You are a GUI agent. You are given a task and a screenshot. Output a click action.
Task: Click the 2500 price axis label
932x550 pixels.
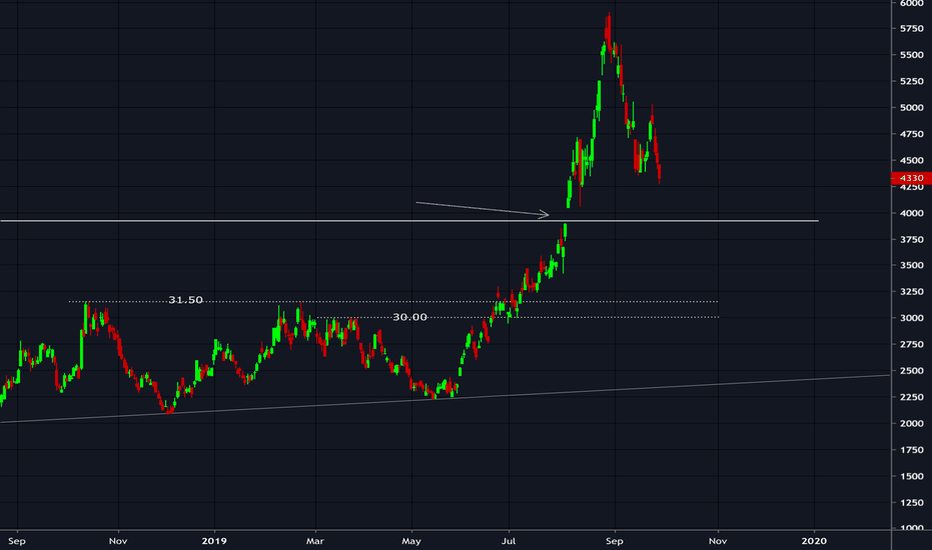click(x=912, y=370)
